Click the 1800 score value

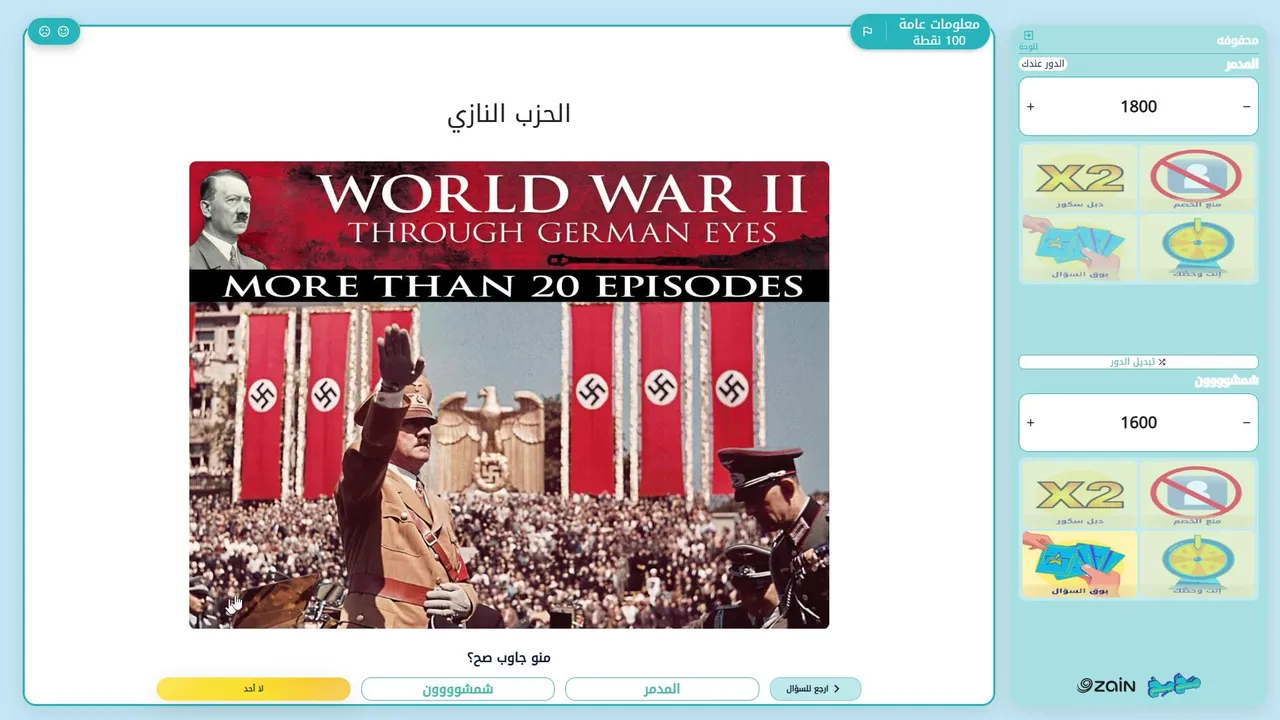pyautogui.click(x=1139, y=107)
